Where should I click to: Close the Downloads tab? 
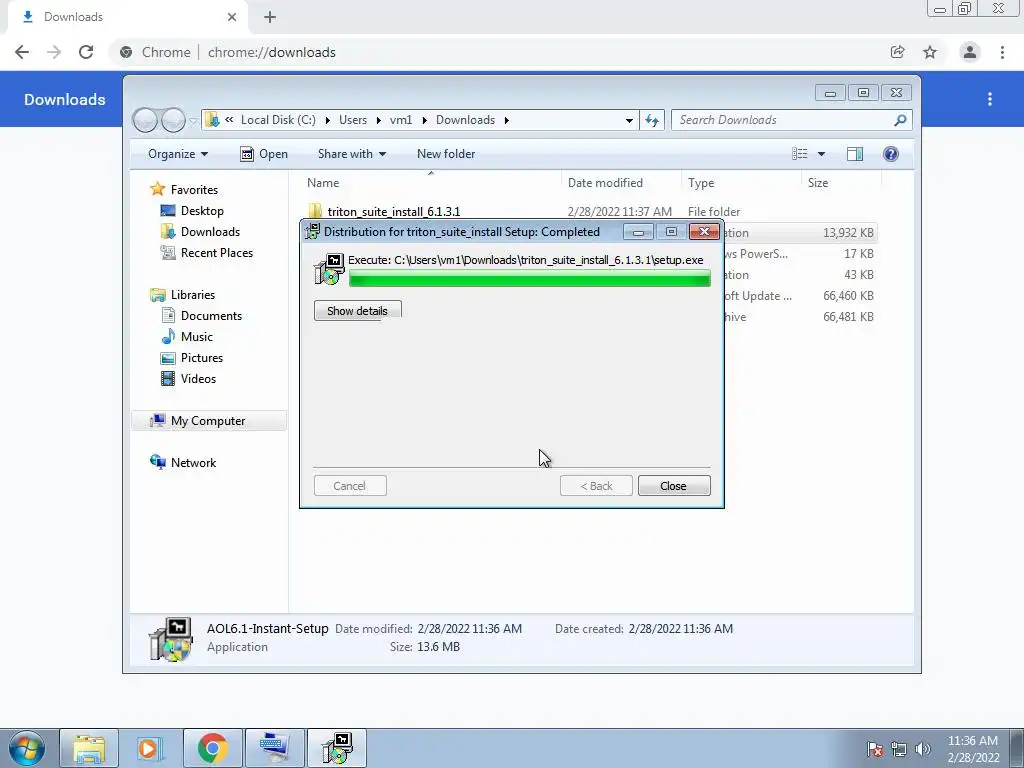(x=232, y=18)
